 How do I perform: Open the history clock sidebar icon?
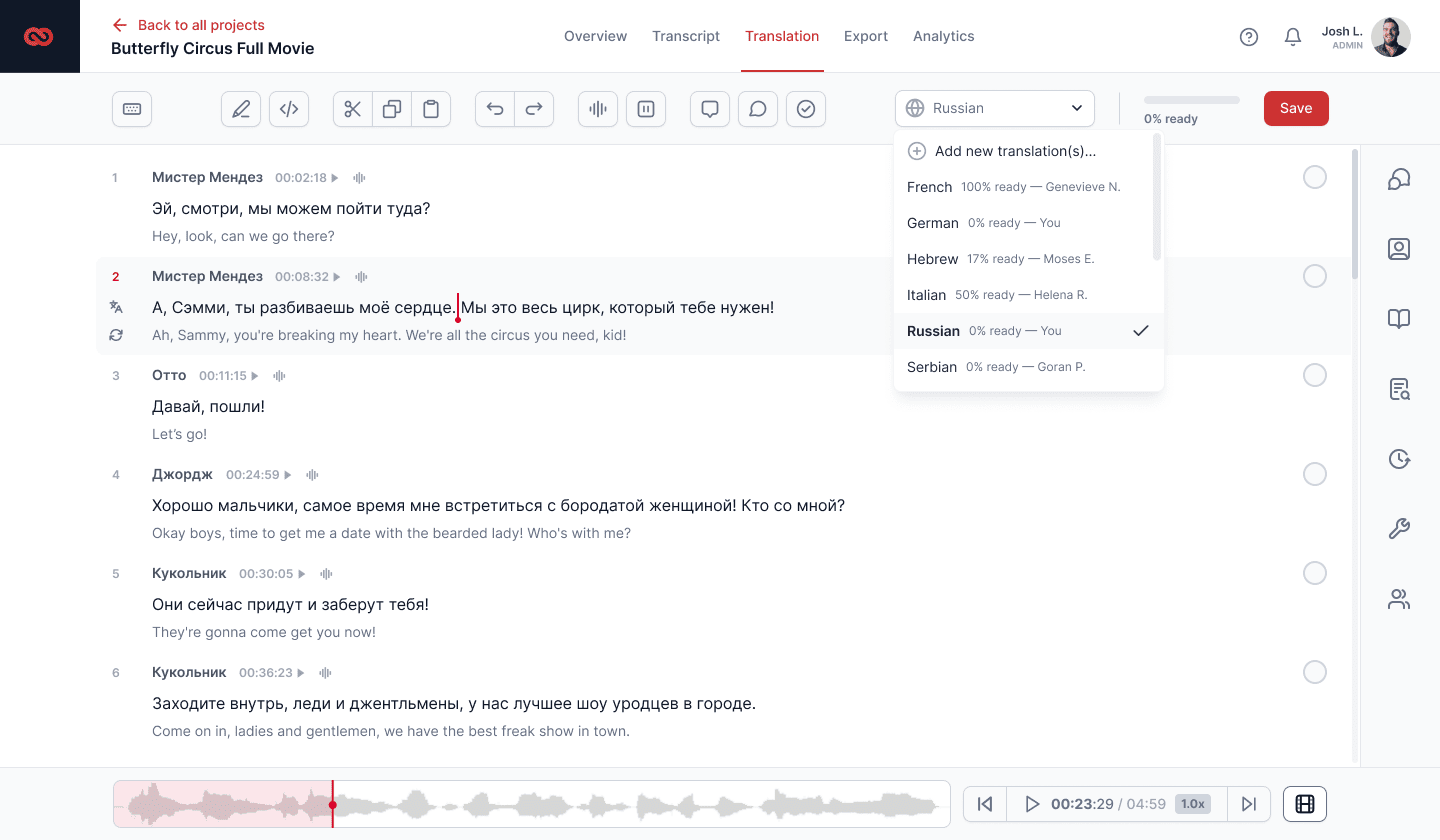pos(1399,459)
